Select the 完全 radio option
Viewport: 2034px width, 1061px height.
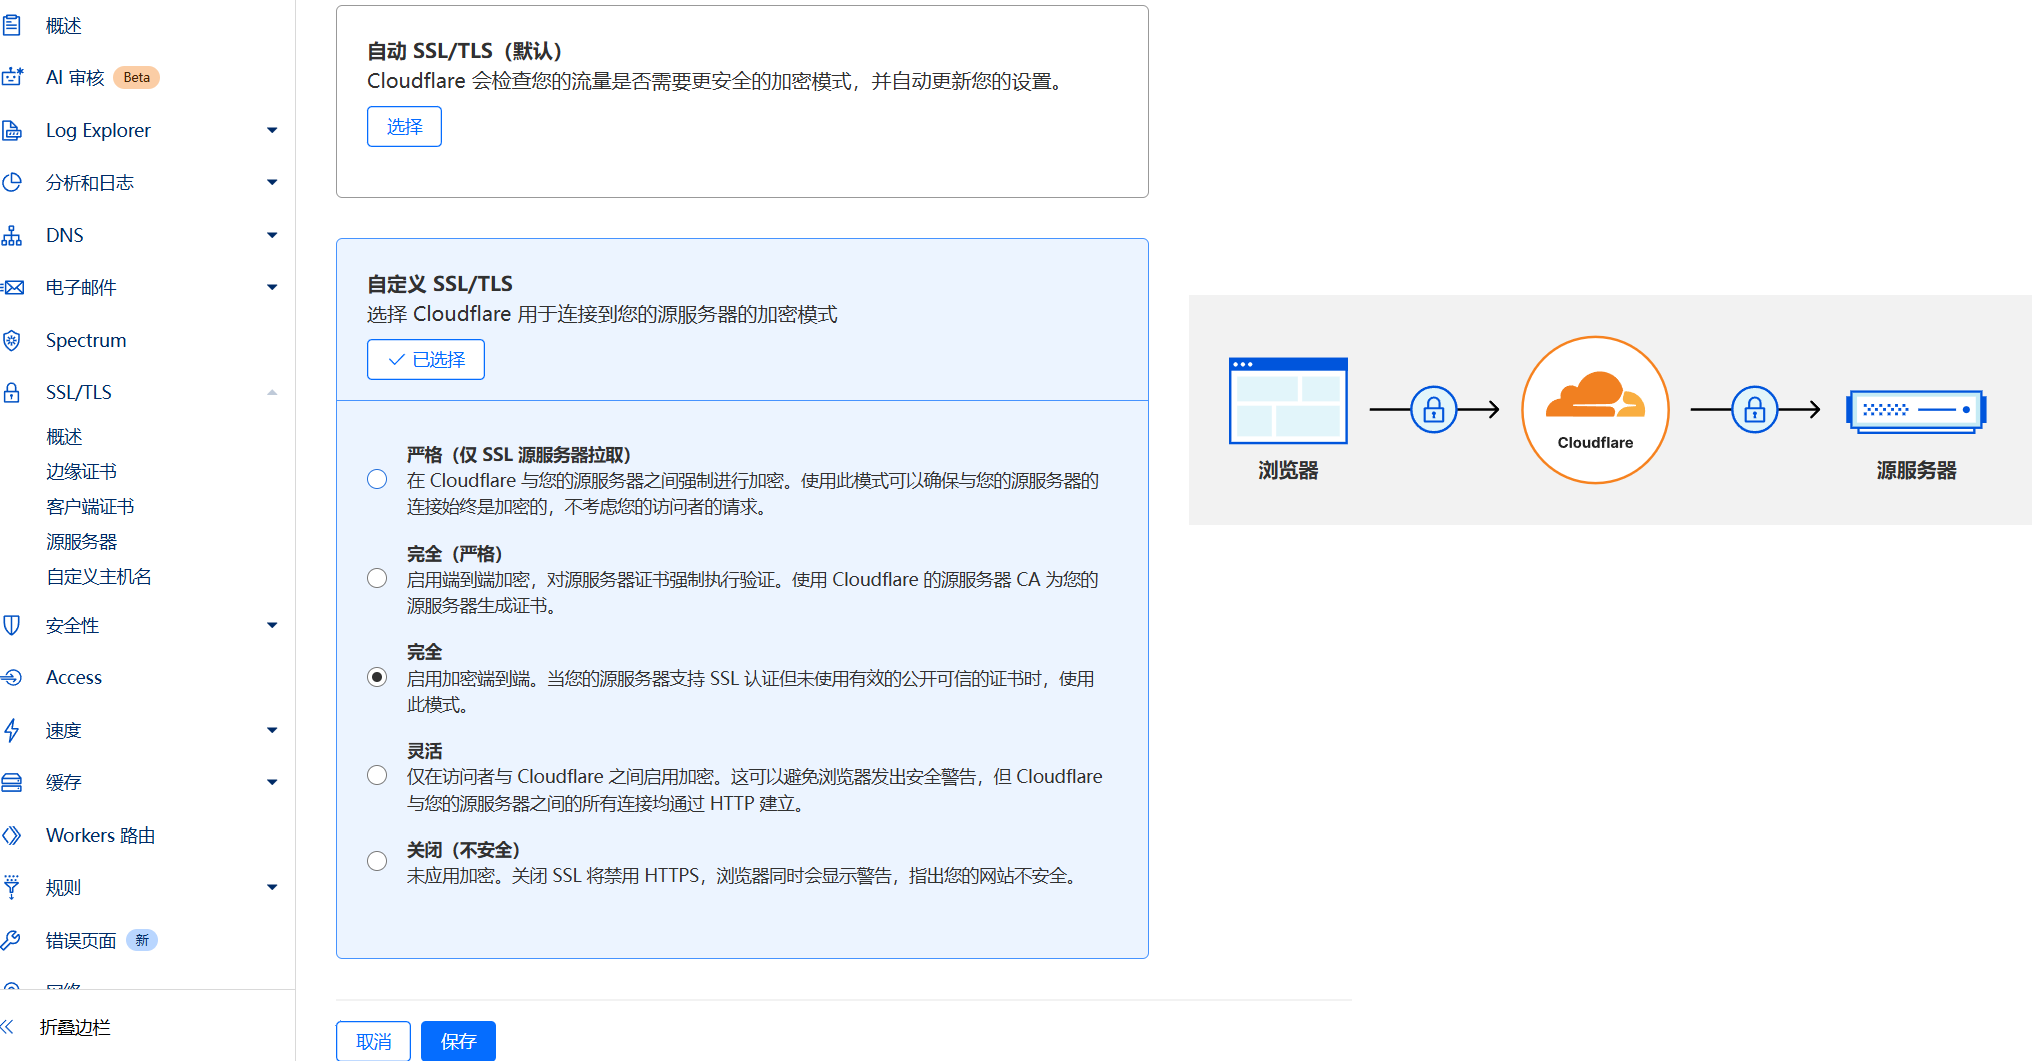click(x=377, y=677)
